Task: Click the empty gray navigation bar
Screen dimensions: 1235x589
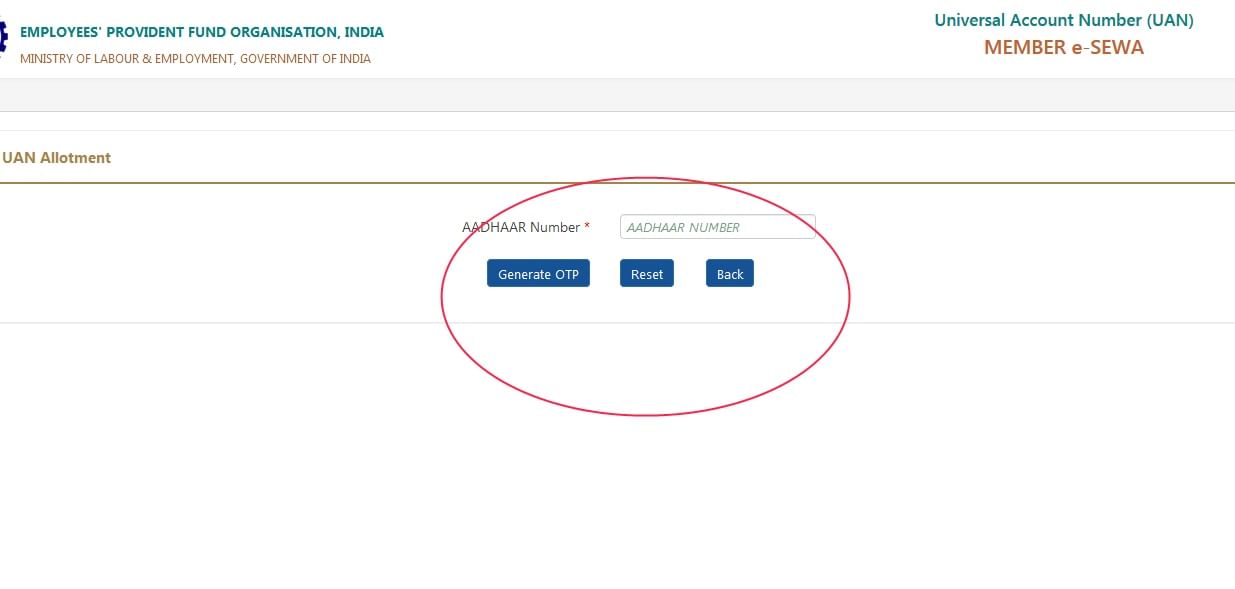Action: 617,93
